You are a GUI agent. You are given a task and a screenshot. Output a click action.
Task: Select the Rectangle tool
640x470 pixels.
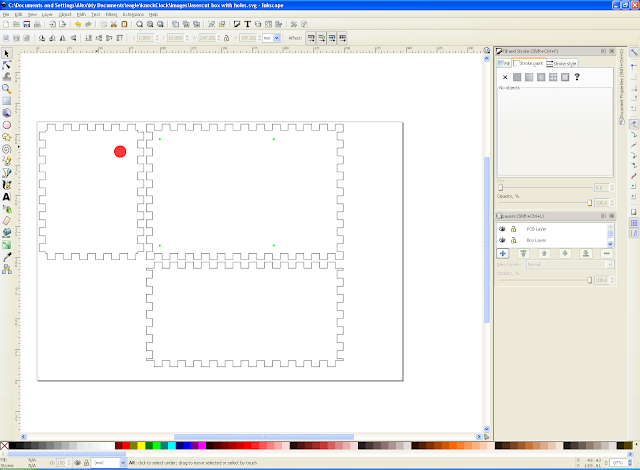[x=7, y=101]
